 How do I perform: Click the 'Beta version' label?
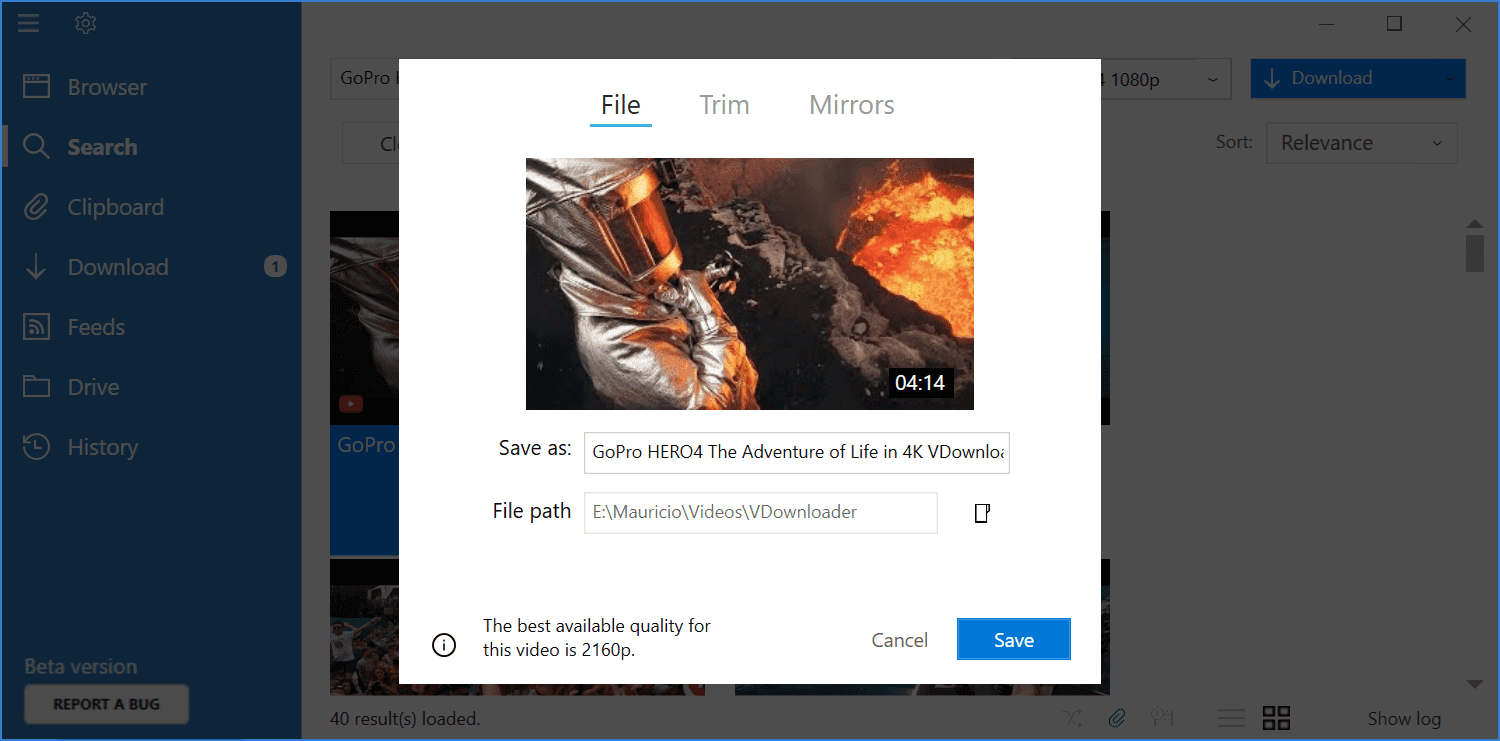click(x=81, y=666)
